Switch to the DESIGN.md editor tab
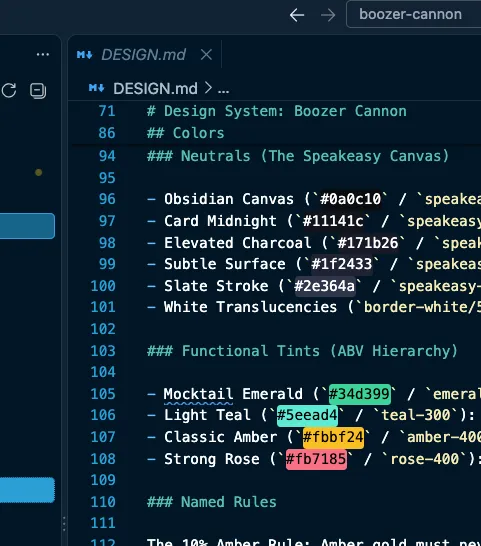This screenshot has width=481, height=546. (x=143, y=55)
